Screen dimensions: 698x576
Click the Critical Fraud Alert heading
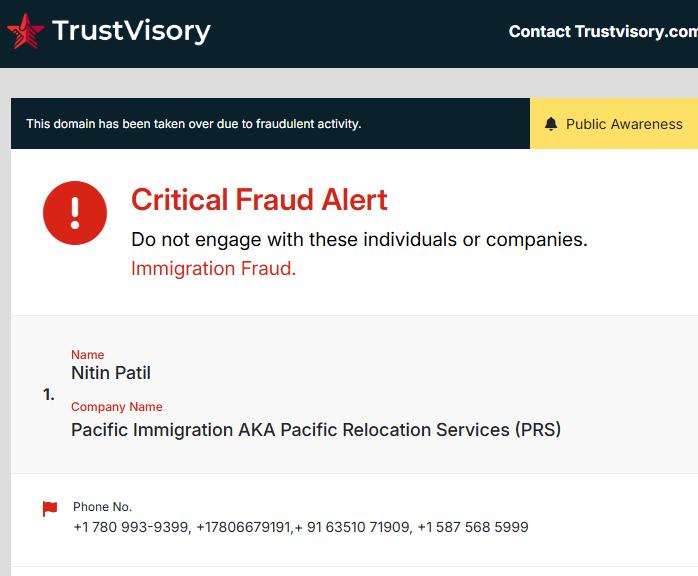[x=259, y=200]
